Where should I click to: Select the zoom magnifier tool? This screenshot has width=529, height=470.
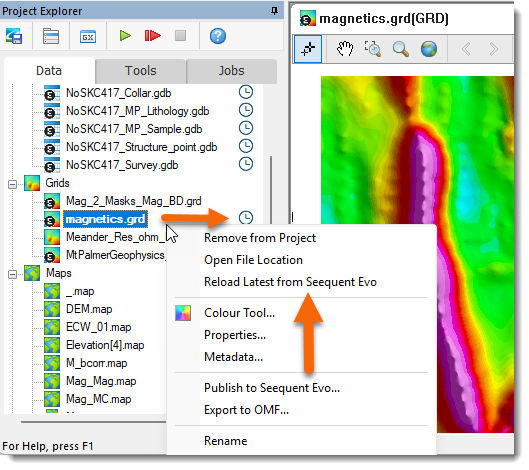click(401, 49)
